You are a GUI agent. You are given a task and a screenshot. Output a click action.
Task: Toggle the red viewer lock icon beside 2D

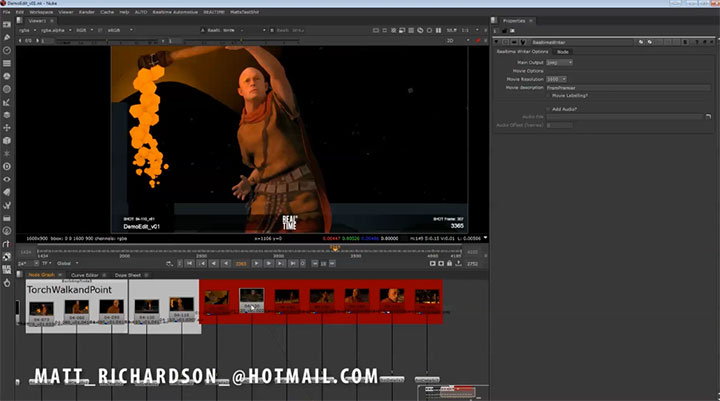tap(478, 41)
